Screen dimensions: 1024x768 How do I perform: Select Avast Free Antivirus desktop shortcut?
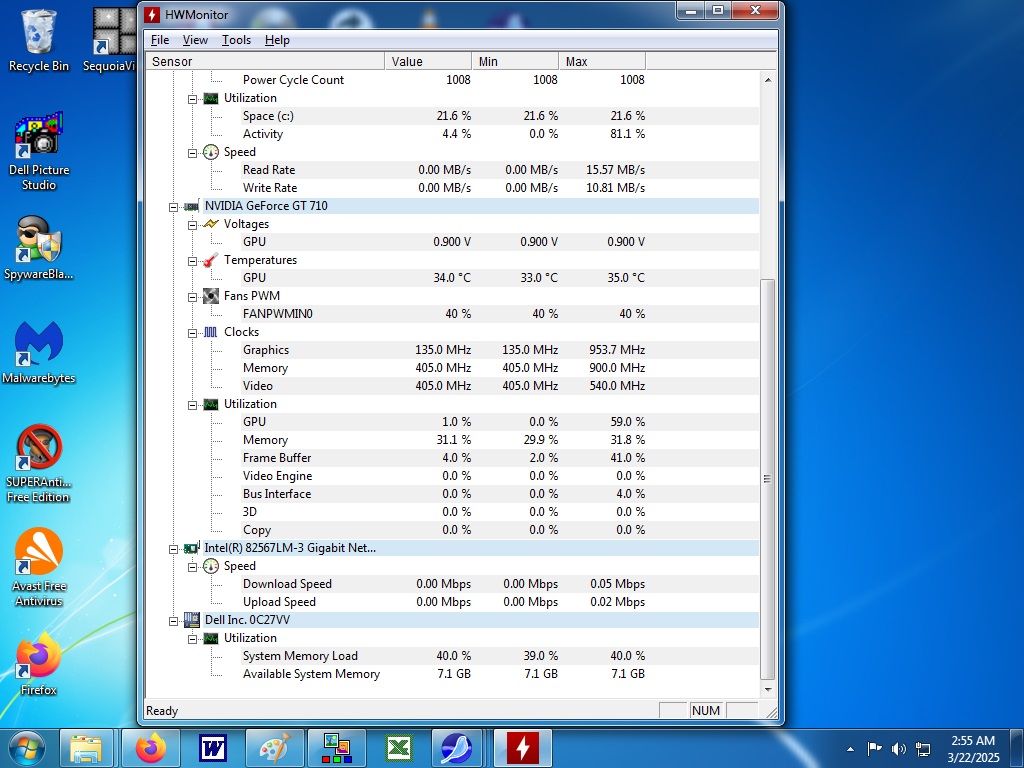(x=39, y=567)
